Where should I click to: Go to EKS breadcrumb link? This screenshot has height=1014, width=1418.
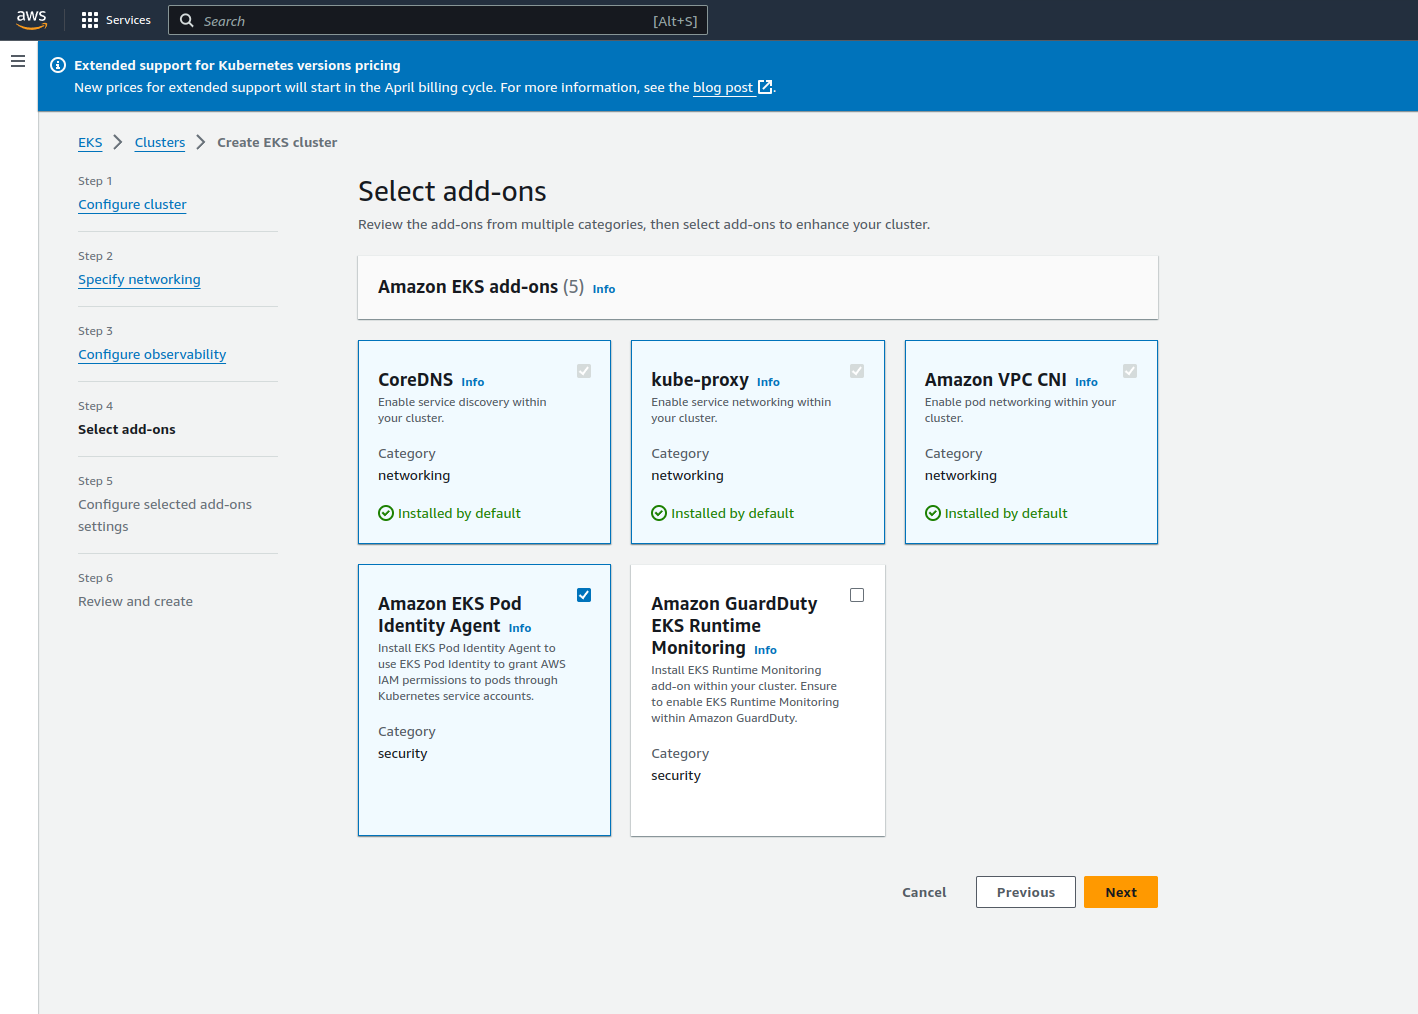90,142
